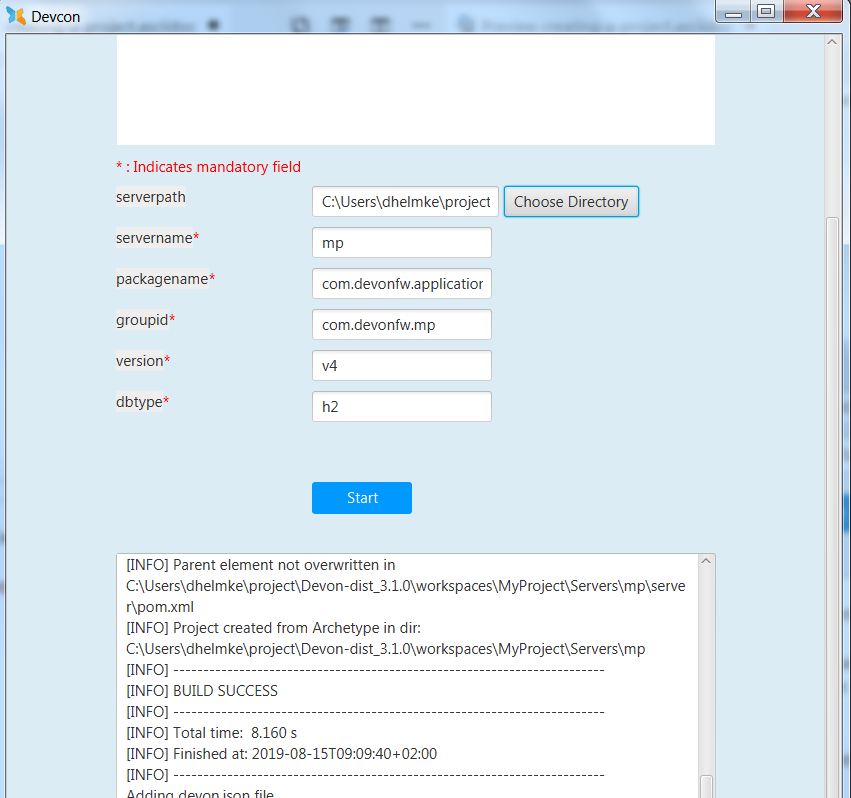851x798 pixels.
Task: Minimize the Devcon window
Action: tap(733, 12)
